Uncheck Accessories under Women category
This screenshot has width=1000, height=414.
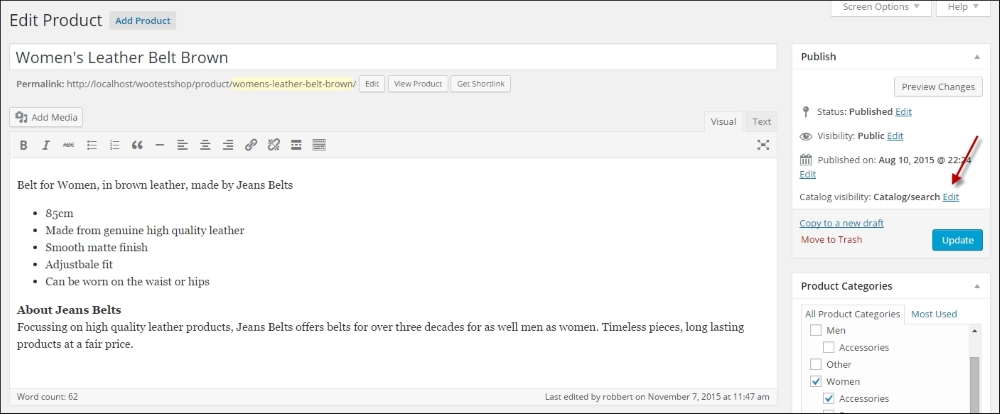[828, 399]
